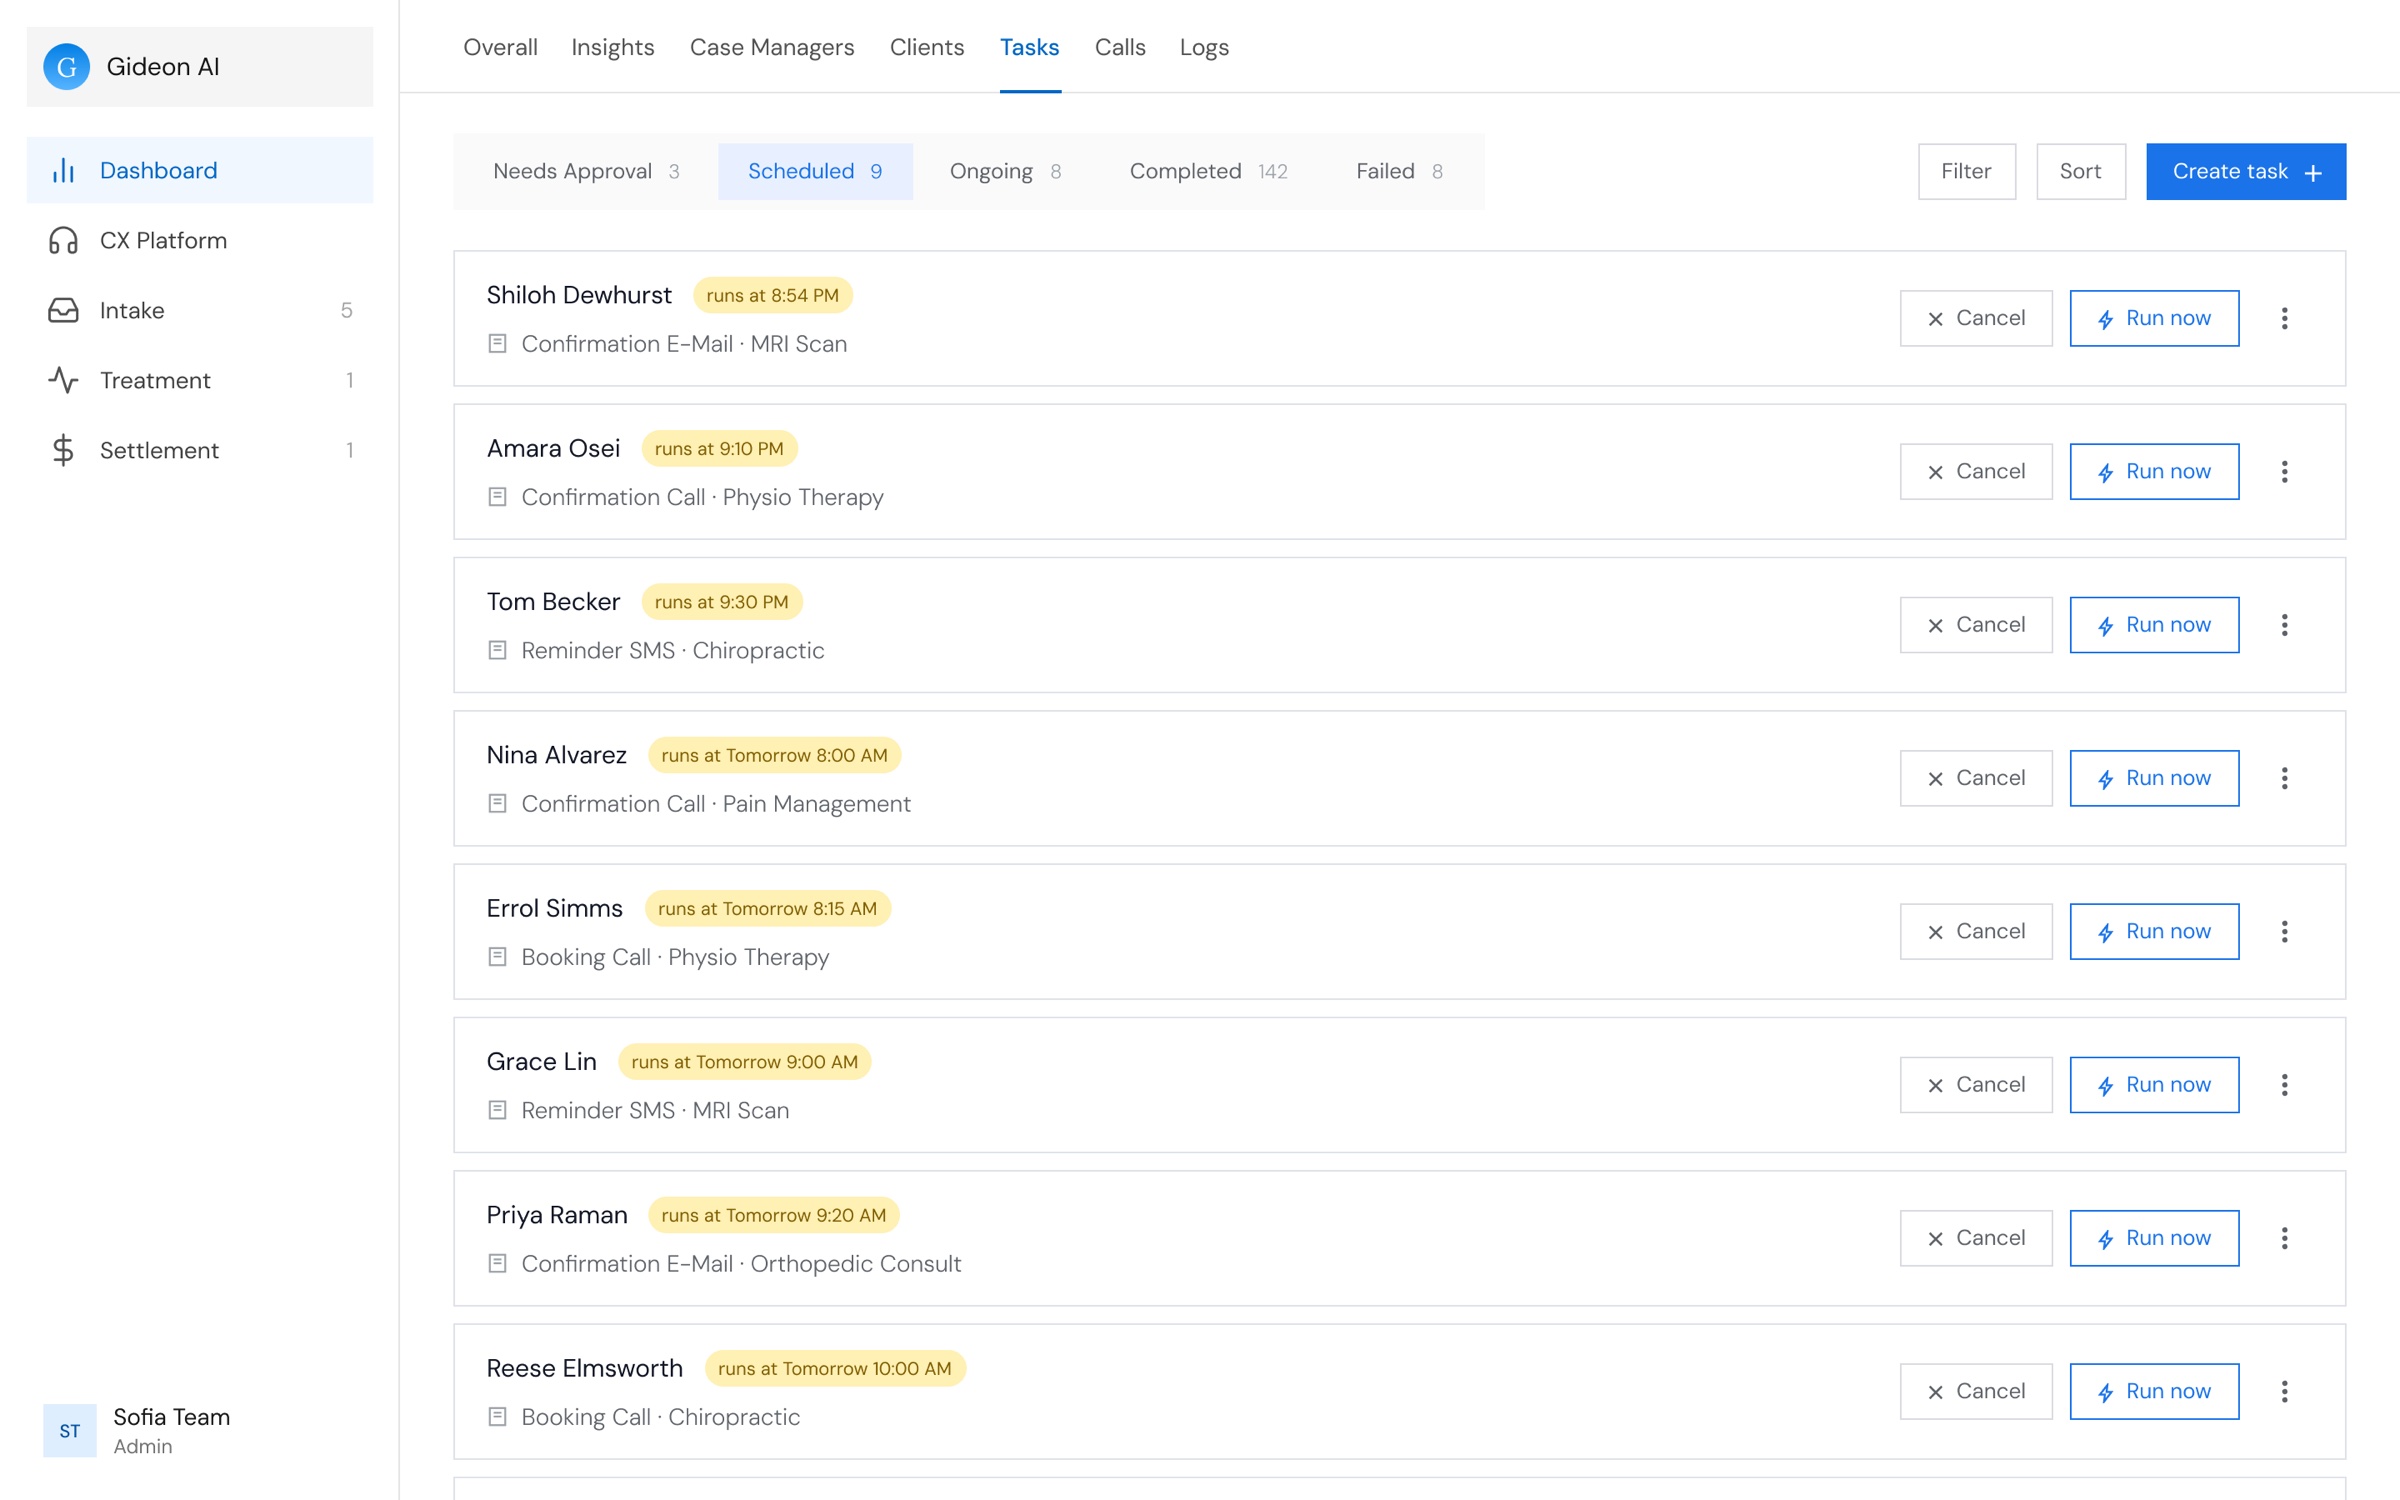The image size is (2400, 1500).
Task: Show the Needs Approval tasks
Action: tap(587, 171)
